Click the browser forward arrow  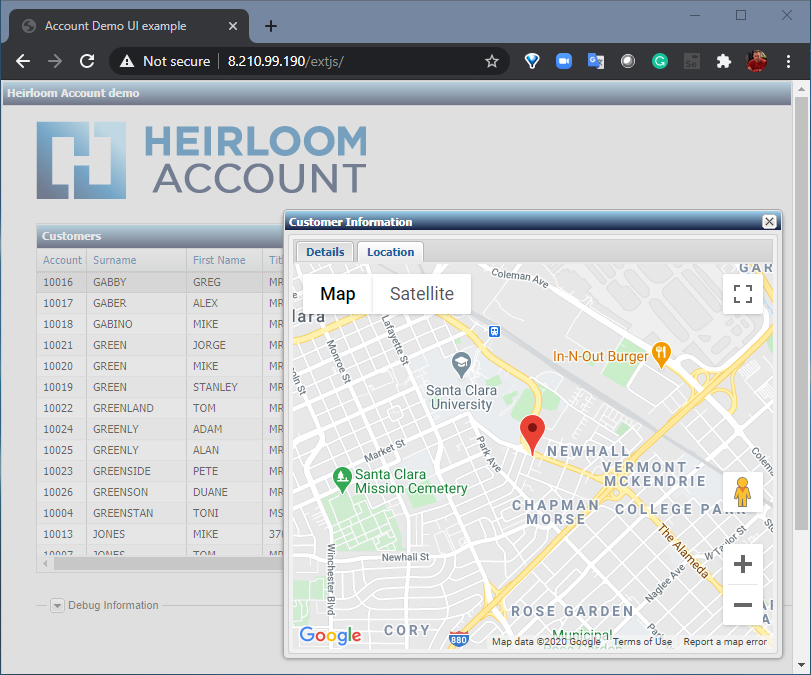click(x=54, y=61)
